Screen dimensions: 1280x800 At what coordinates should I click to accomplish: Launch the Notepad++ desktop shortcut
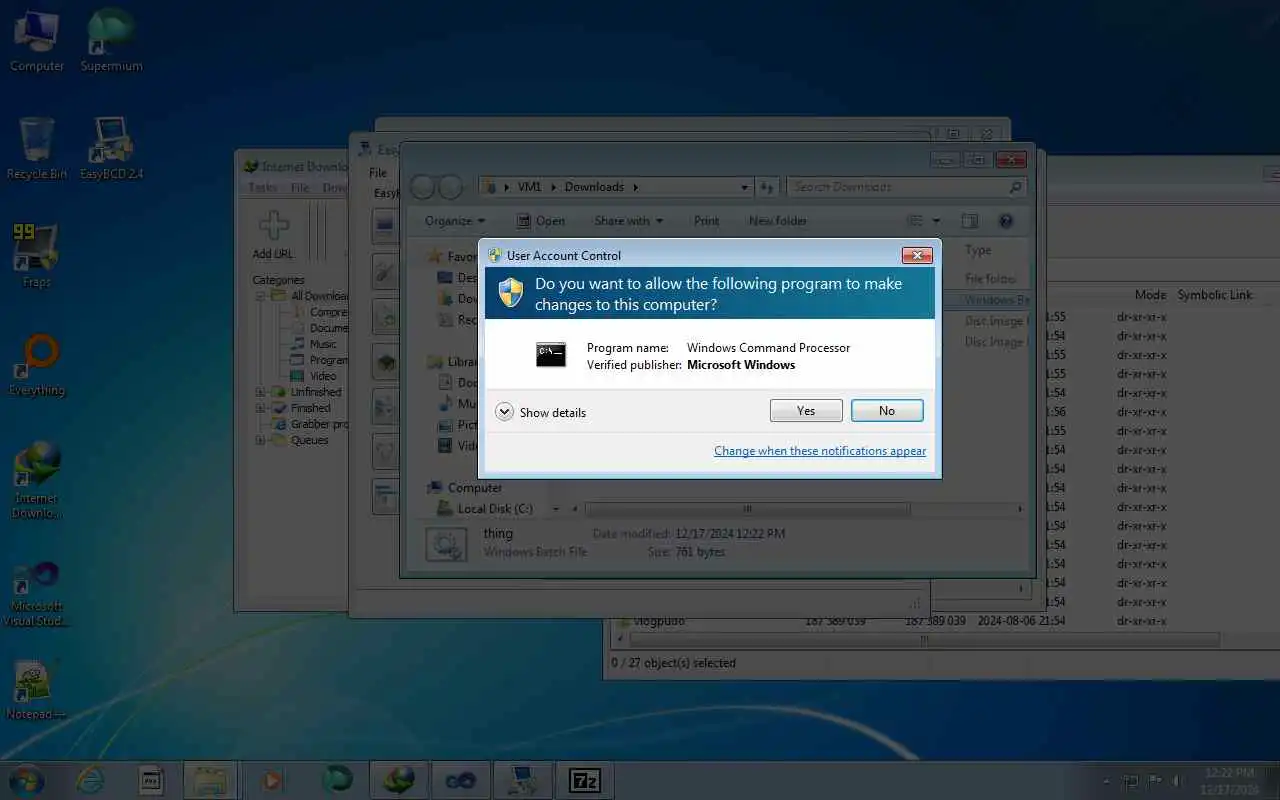37,690
